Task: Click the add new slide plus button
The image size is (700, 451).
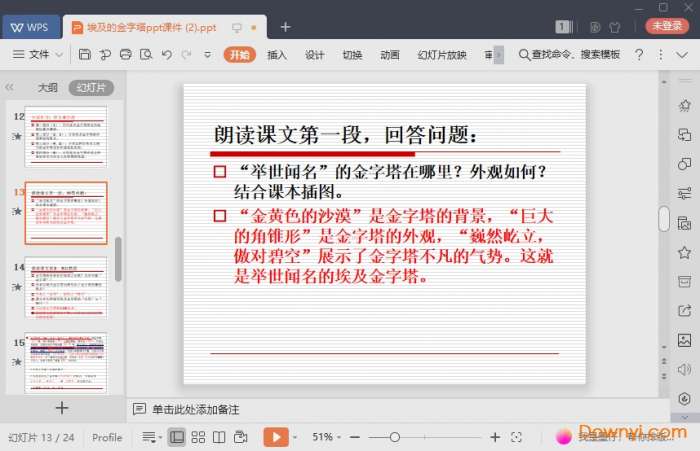Action: 62,408
